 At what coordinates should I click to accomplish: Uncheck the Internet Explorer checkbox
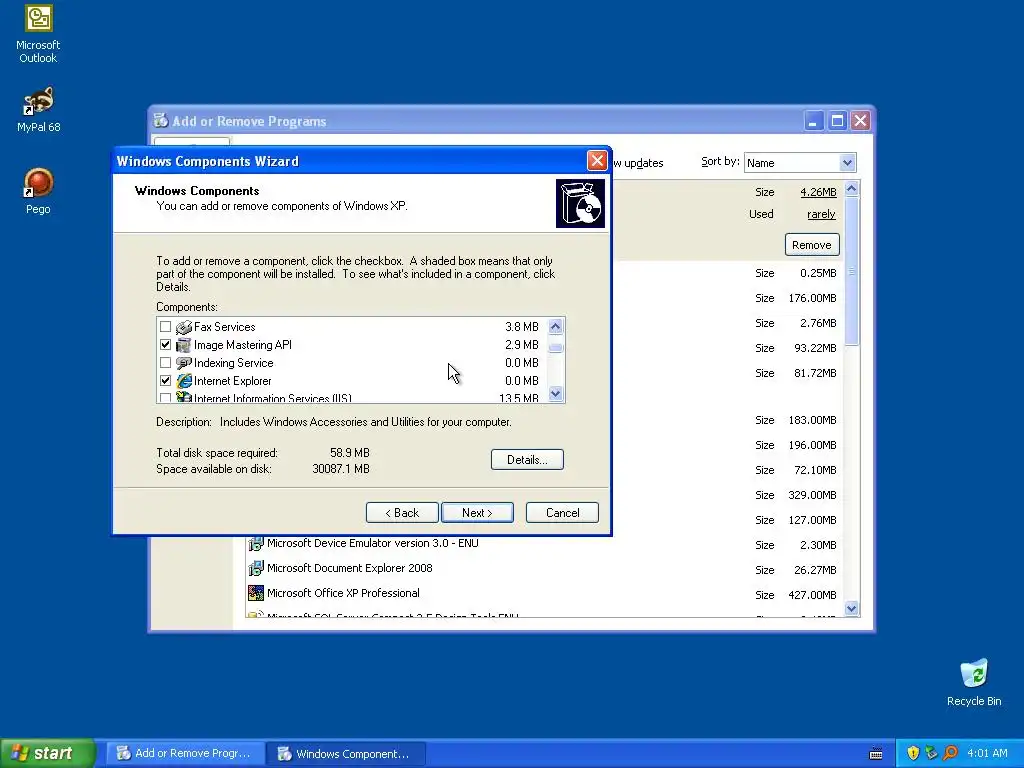(x=166, y=381)
